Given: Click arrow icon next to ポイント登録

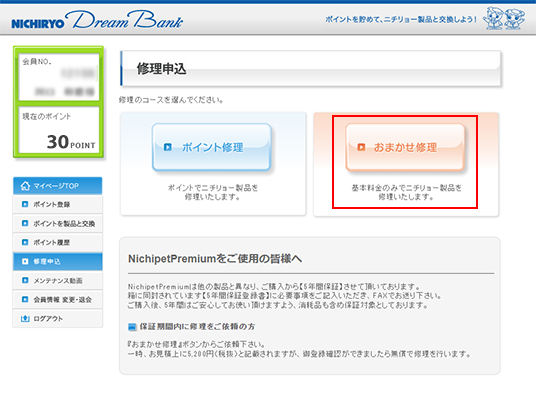Looking at the screenshot, I should (25, 204).
